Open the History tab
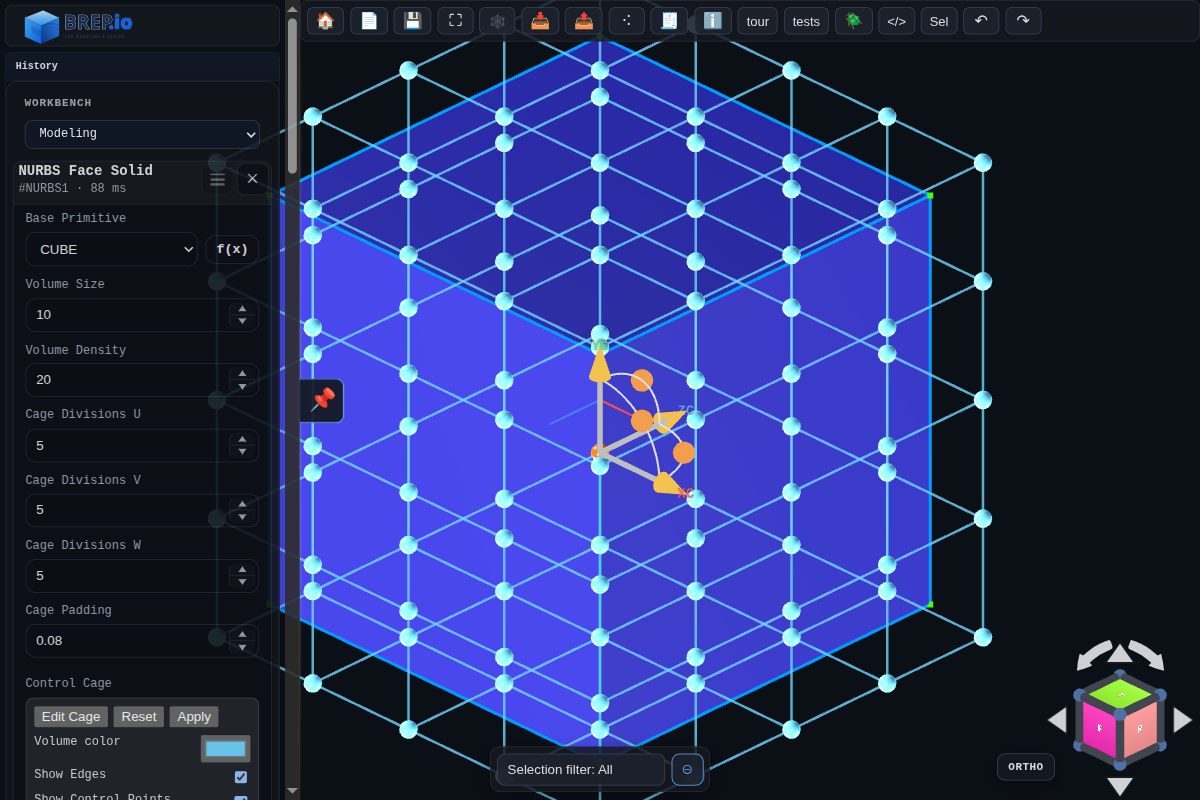The width and height of the screenshot is (1200, 800). (x=37, y=66)
